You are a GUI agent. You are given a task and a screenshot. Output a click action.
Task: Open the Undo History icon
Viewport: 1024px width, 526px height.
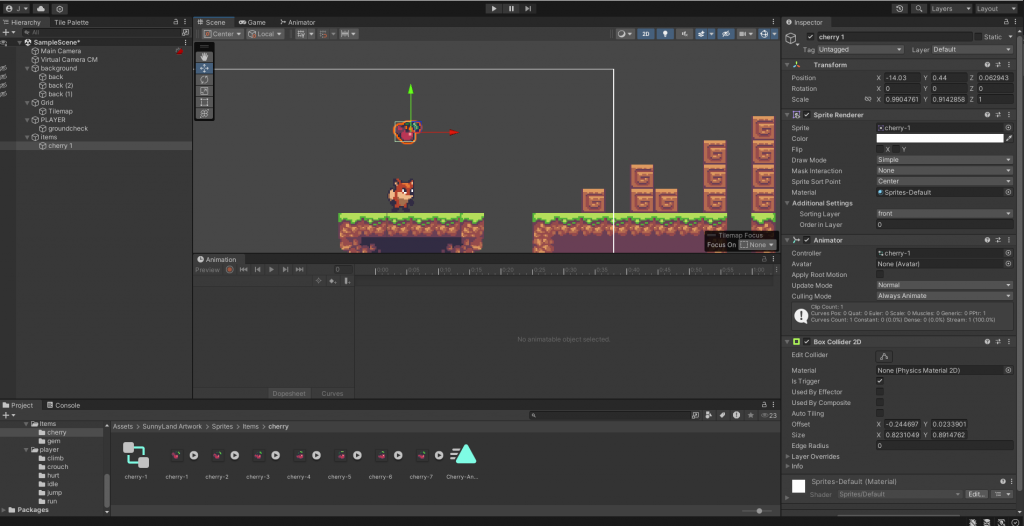tap(900, 8)
